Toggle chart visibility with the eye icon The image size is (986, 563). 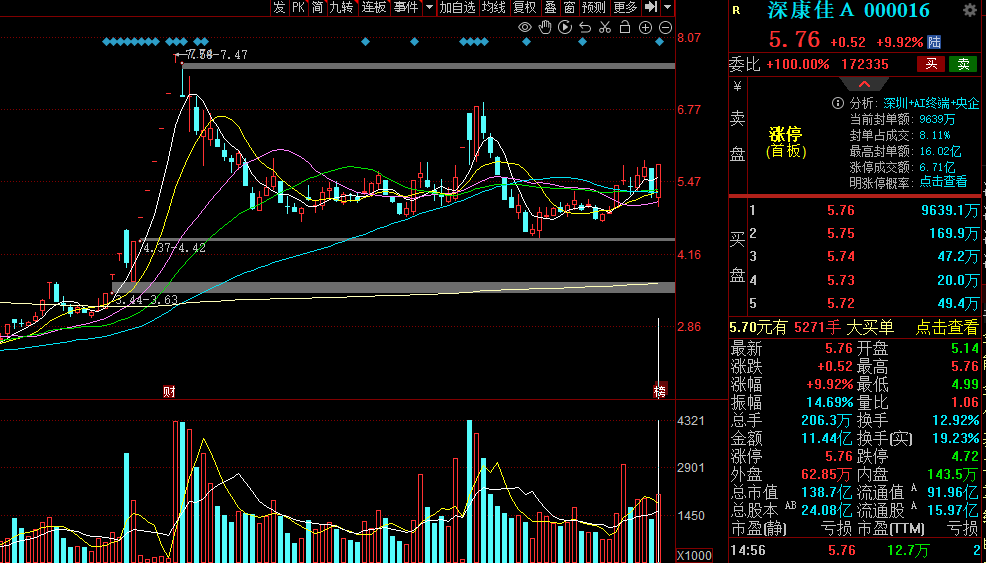pos(524,27)
